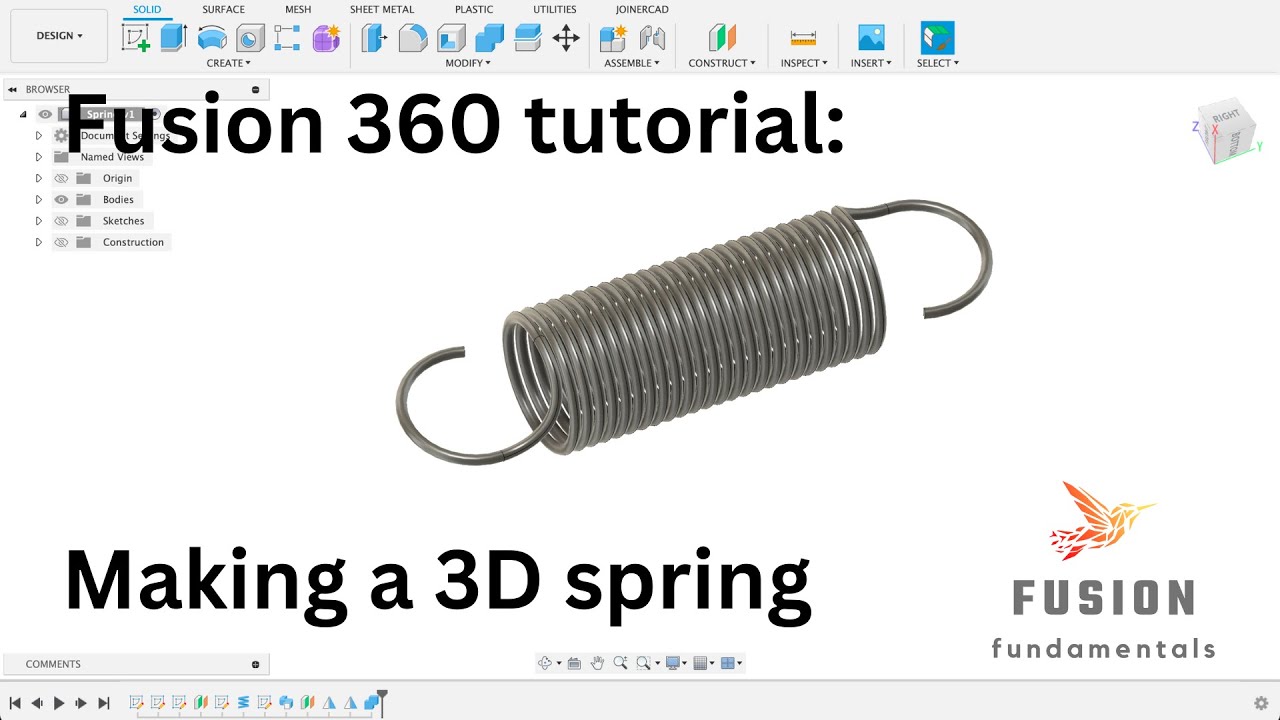Image resolution: width=1280 pixels, height=720 pixels.
Task: Open the CREATE dropdown menu
Action: click(229, 63)
